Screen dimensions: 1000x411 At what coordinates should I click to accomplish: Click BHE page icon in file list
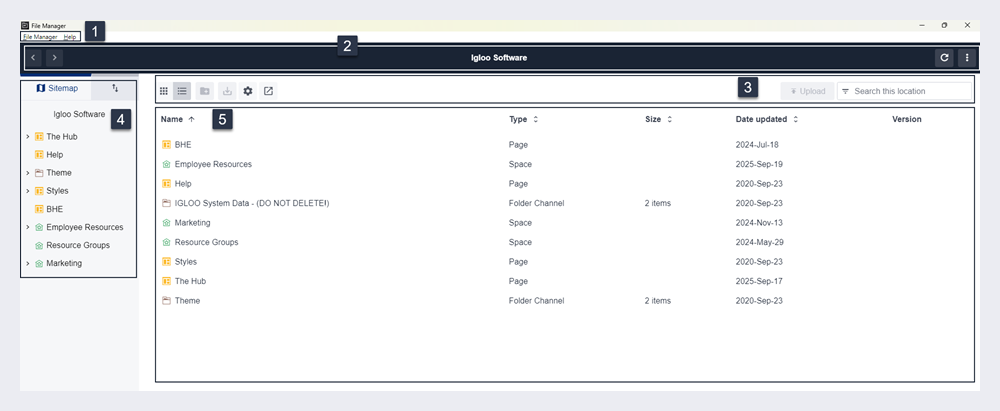click(x=166, y=145)
